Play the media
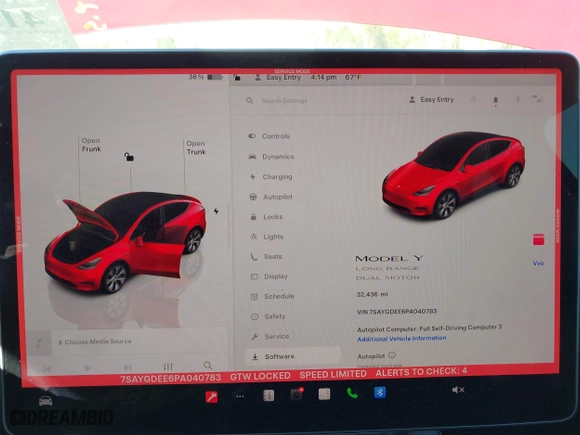This screenshot has width=580, height=435. 87,368
